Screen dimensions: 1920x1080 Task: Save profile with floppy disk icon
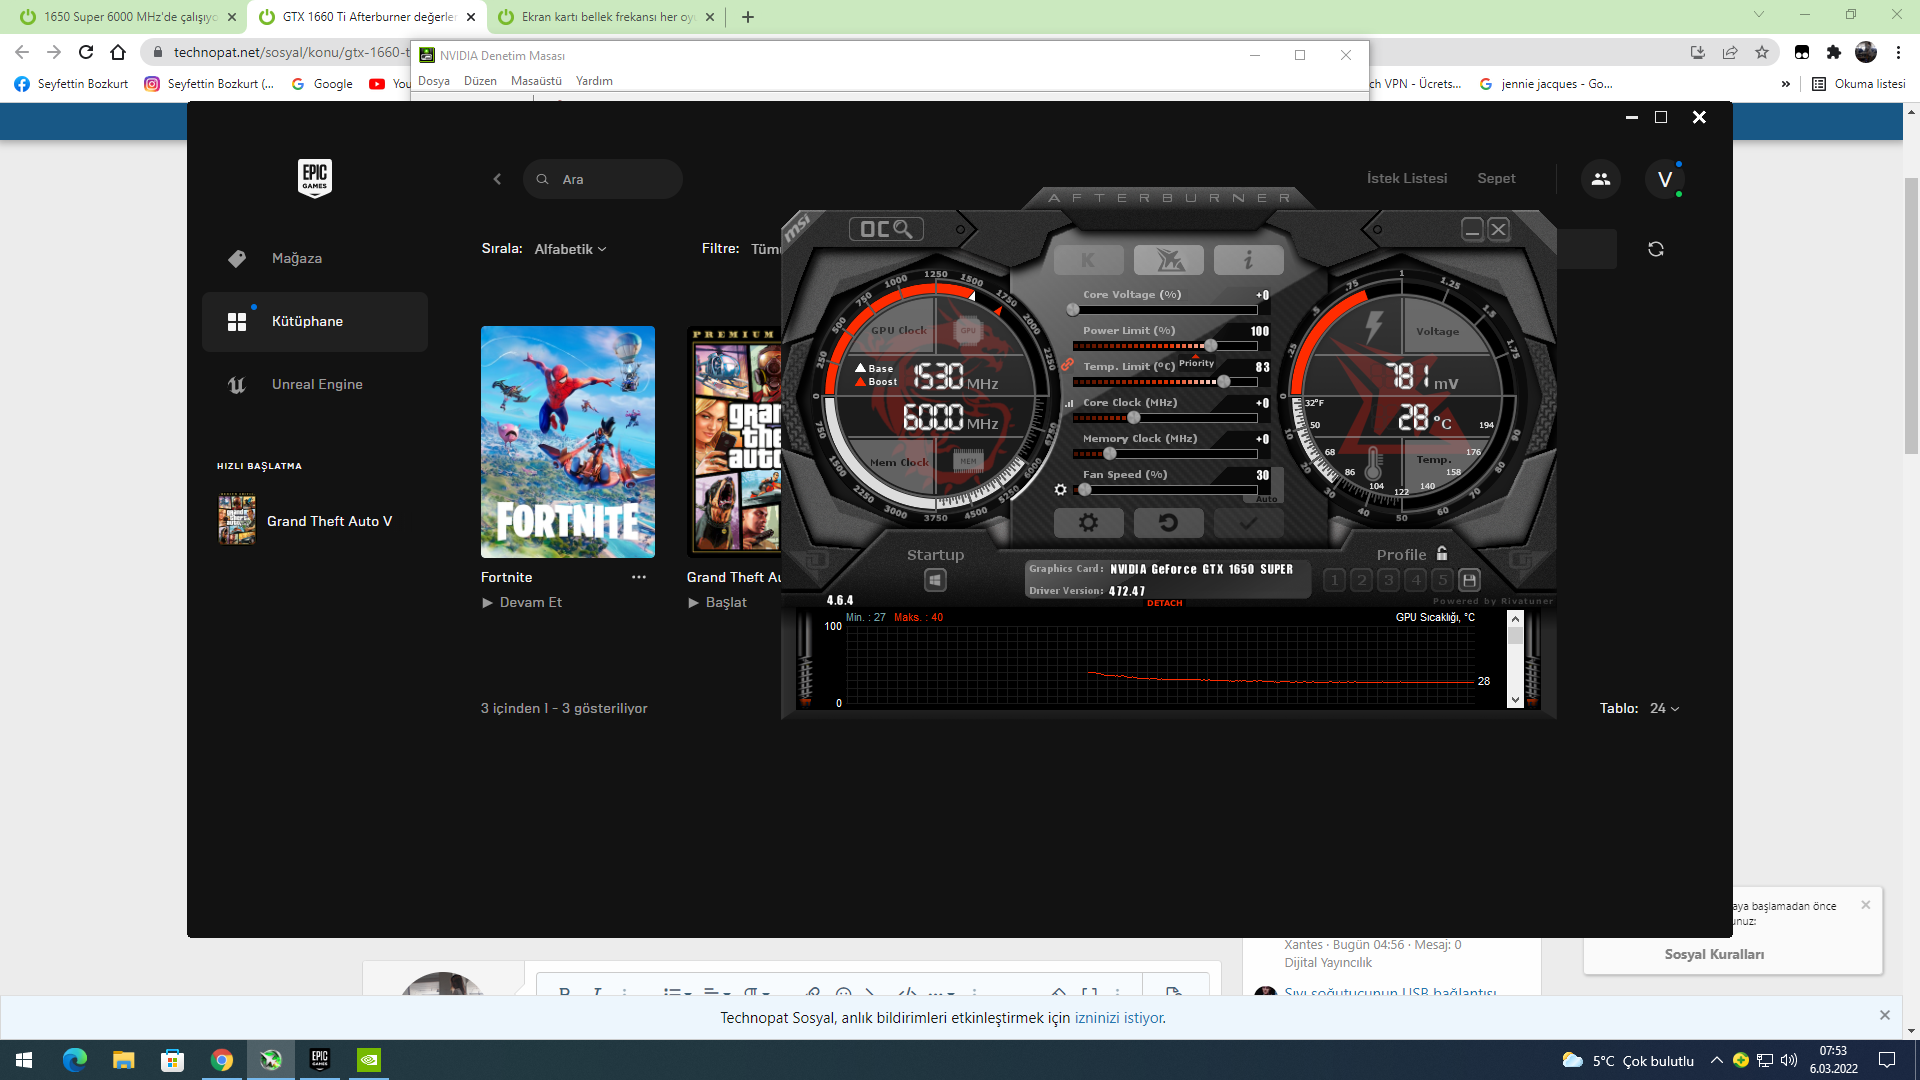(x=1469, y=580)
